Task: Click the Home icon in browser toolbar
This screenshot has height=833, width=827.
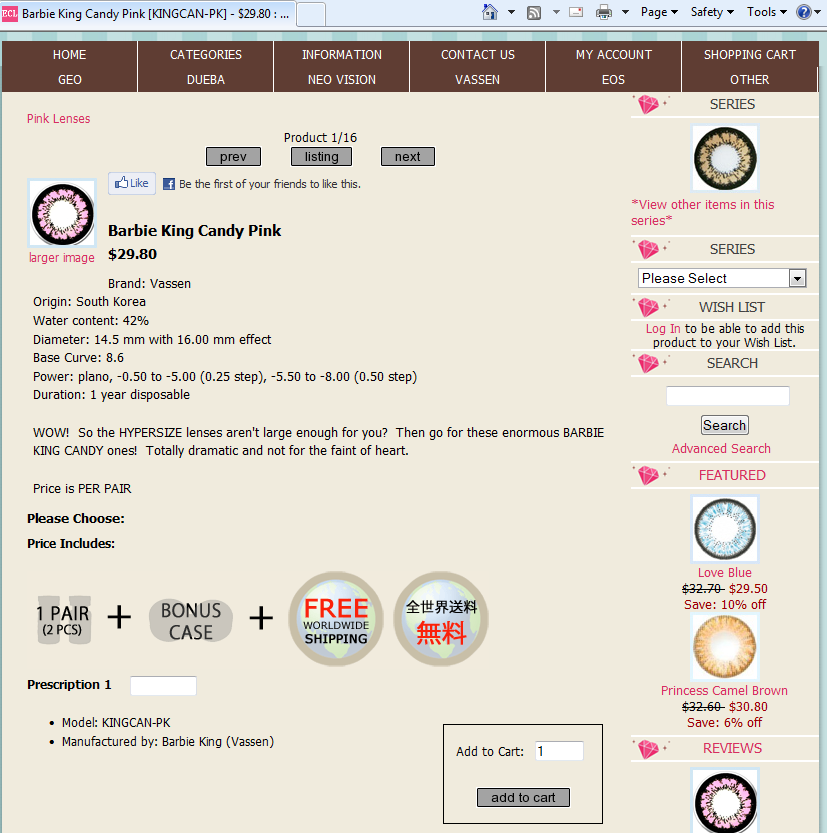Action: coord(490,12)
